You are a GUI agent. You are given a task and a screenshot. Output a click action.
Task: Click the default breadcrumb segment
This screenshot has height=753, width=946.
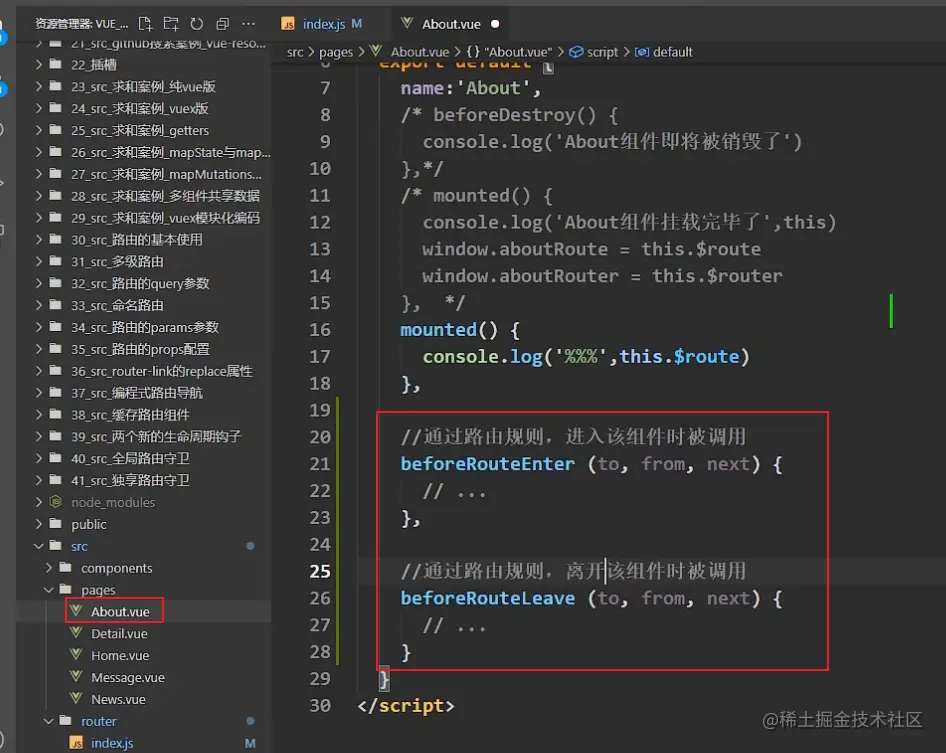(x=664, y=52)
